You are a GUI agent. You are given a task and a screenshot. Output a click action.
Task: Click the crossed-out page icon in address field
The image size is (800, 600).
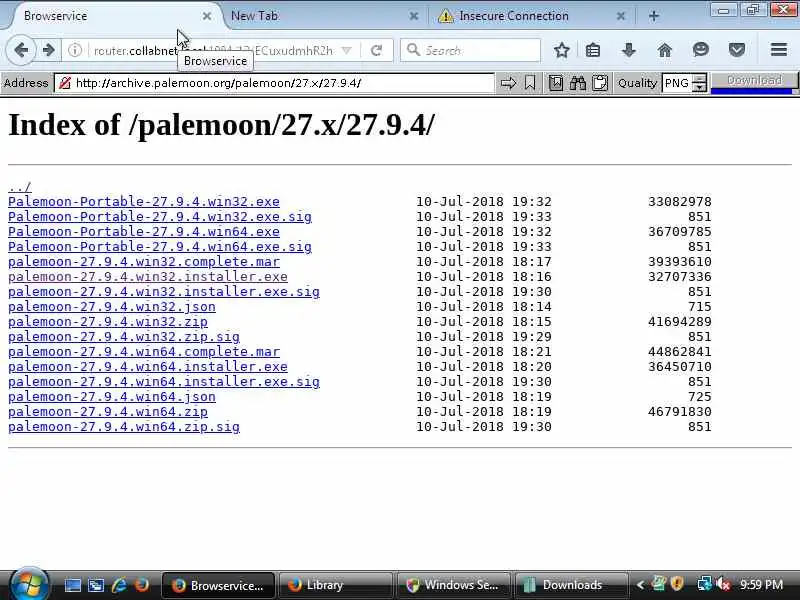point(65,83)
